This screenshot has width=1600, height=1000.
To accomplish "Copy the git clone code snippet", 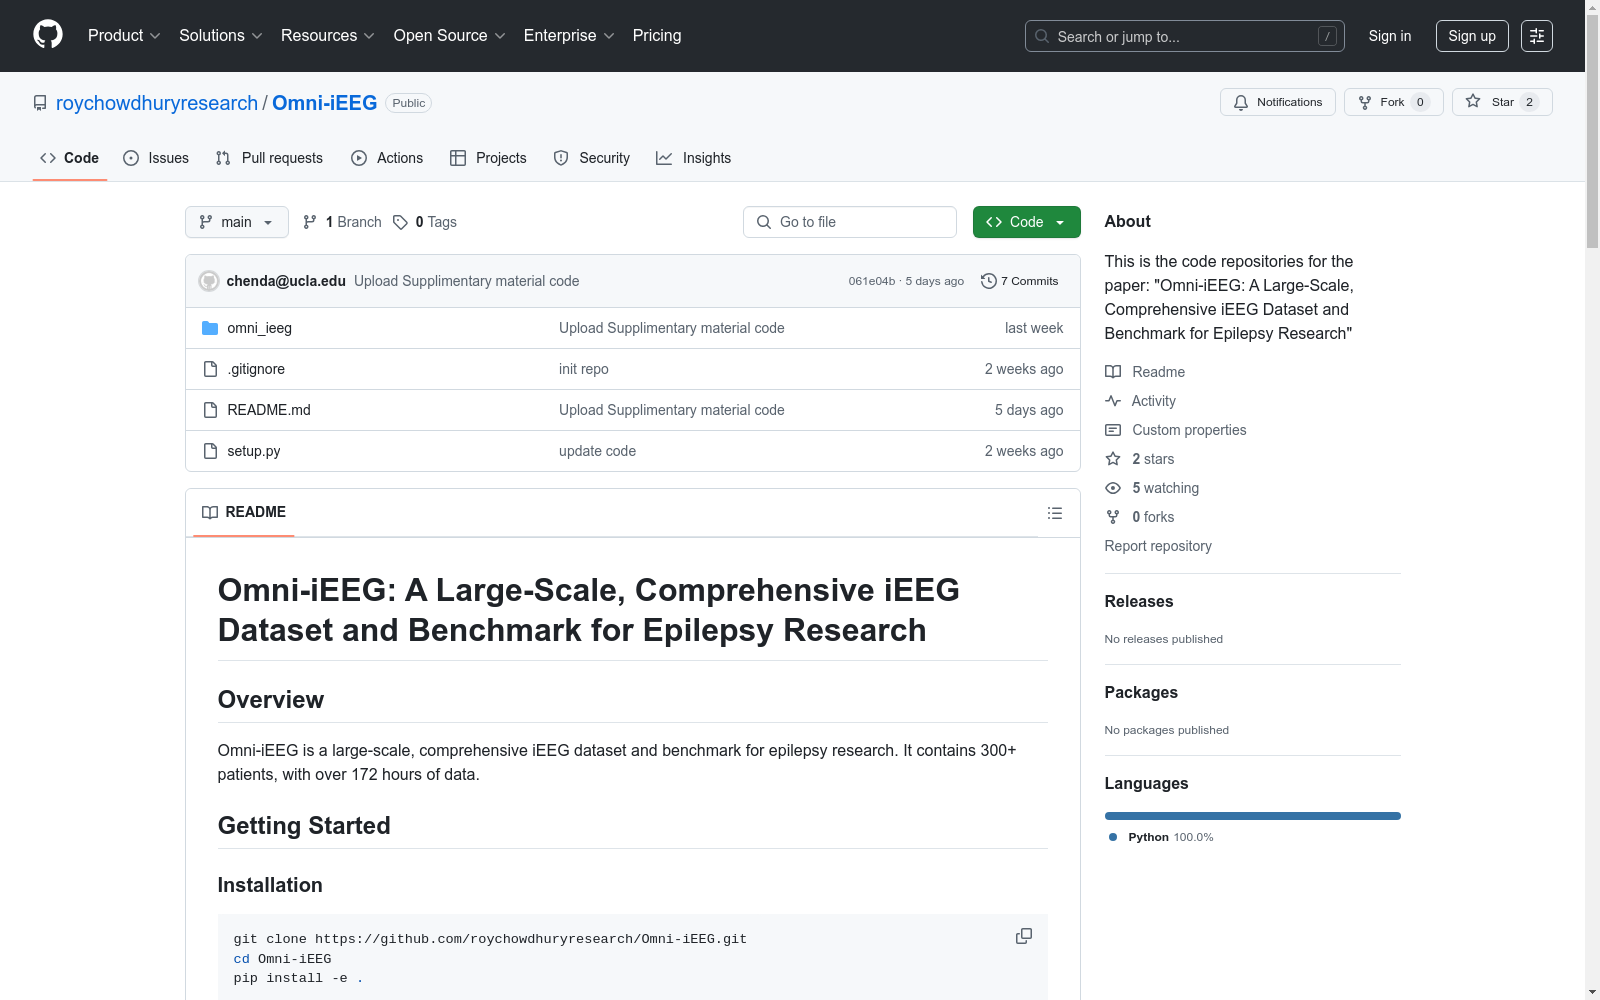I will tap(1024, 936).
